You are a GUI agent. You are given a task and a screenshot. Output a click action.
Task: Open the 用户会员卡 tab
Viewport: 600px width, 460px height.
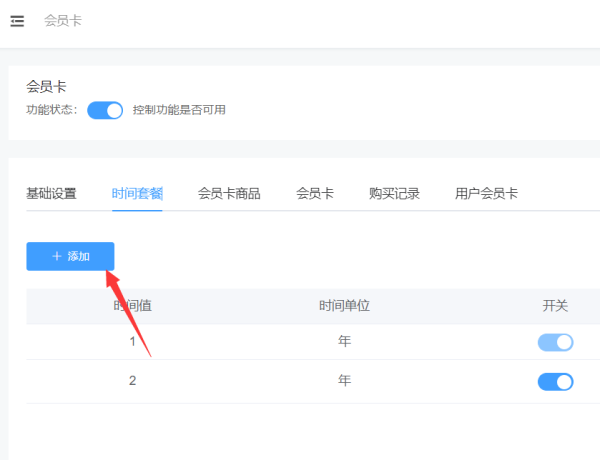coord(486,194)
